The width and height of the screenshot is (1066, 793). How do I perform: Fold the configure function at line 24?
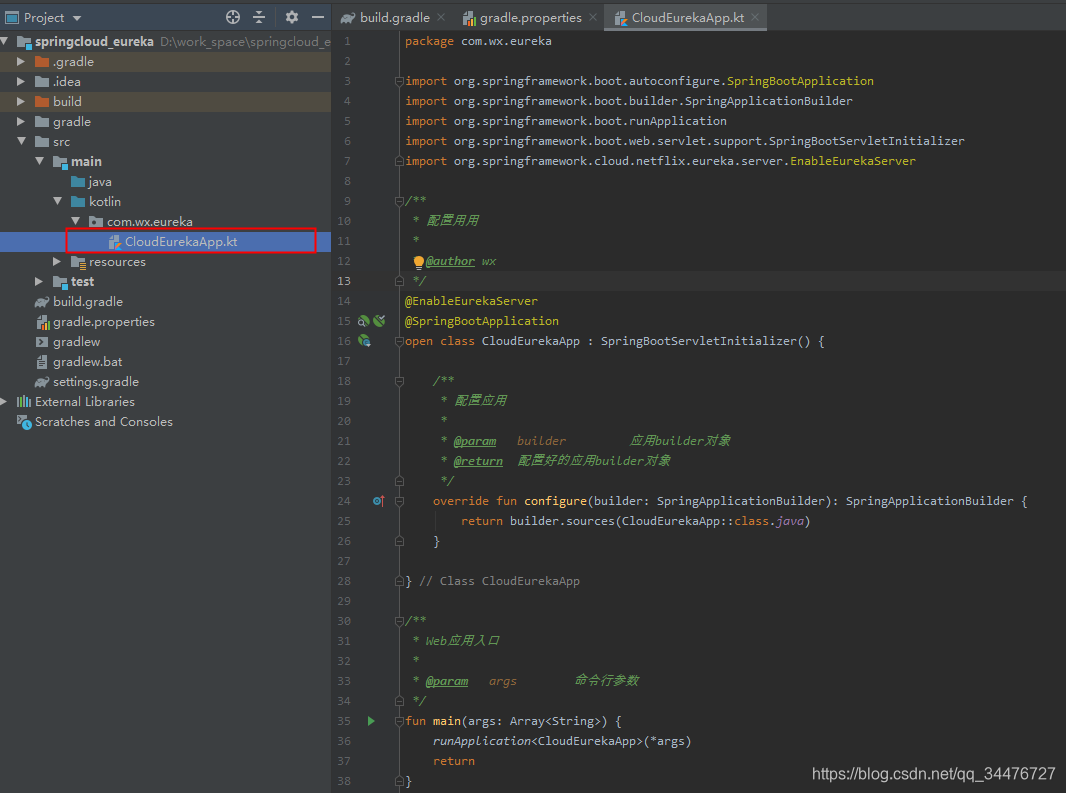click(x=399, y=501)
